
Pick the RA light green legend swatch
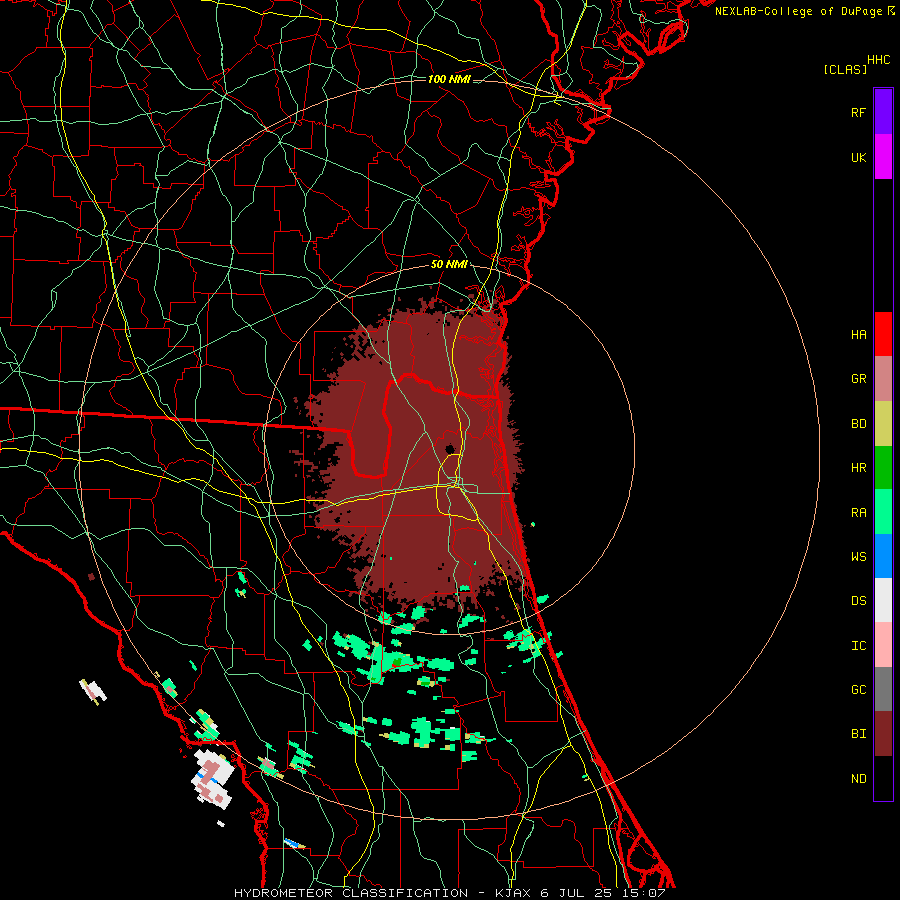pos(883,512)
